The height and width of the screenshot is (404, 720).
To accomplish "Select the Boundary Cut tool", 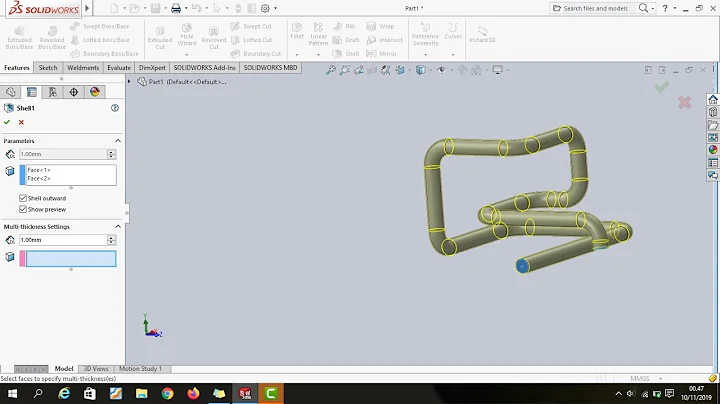I will pos(256,54).
